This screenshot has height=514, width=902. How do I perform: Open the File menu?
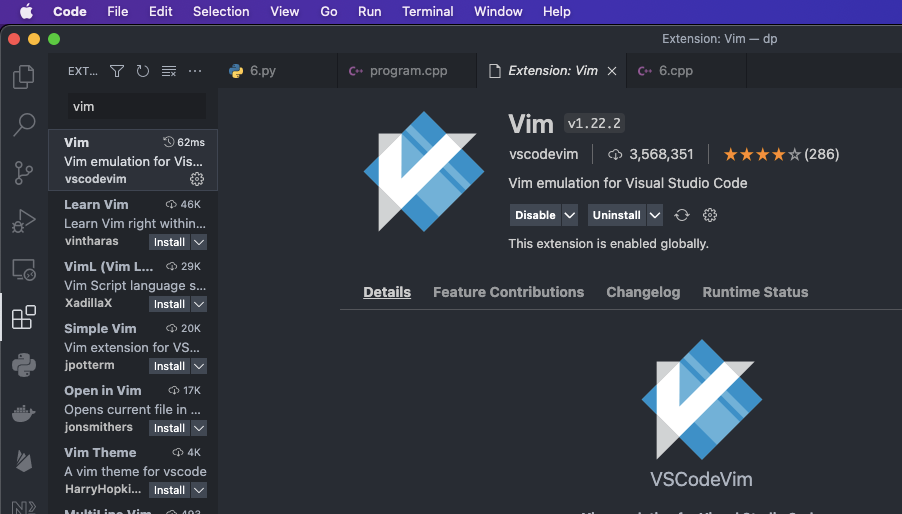pyautogui.click(x=117, y=11)
